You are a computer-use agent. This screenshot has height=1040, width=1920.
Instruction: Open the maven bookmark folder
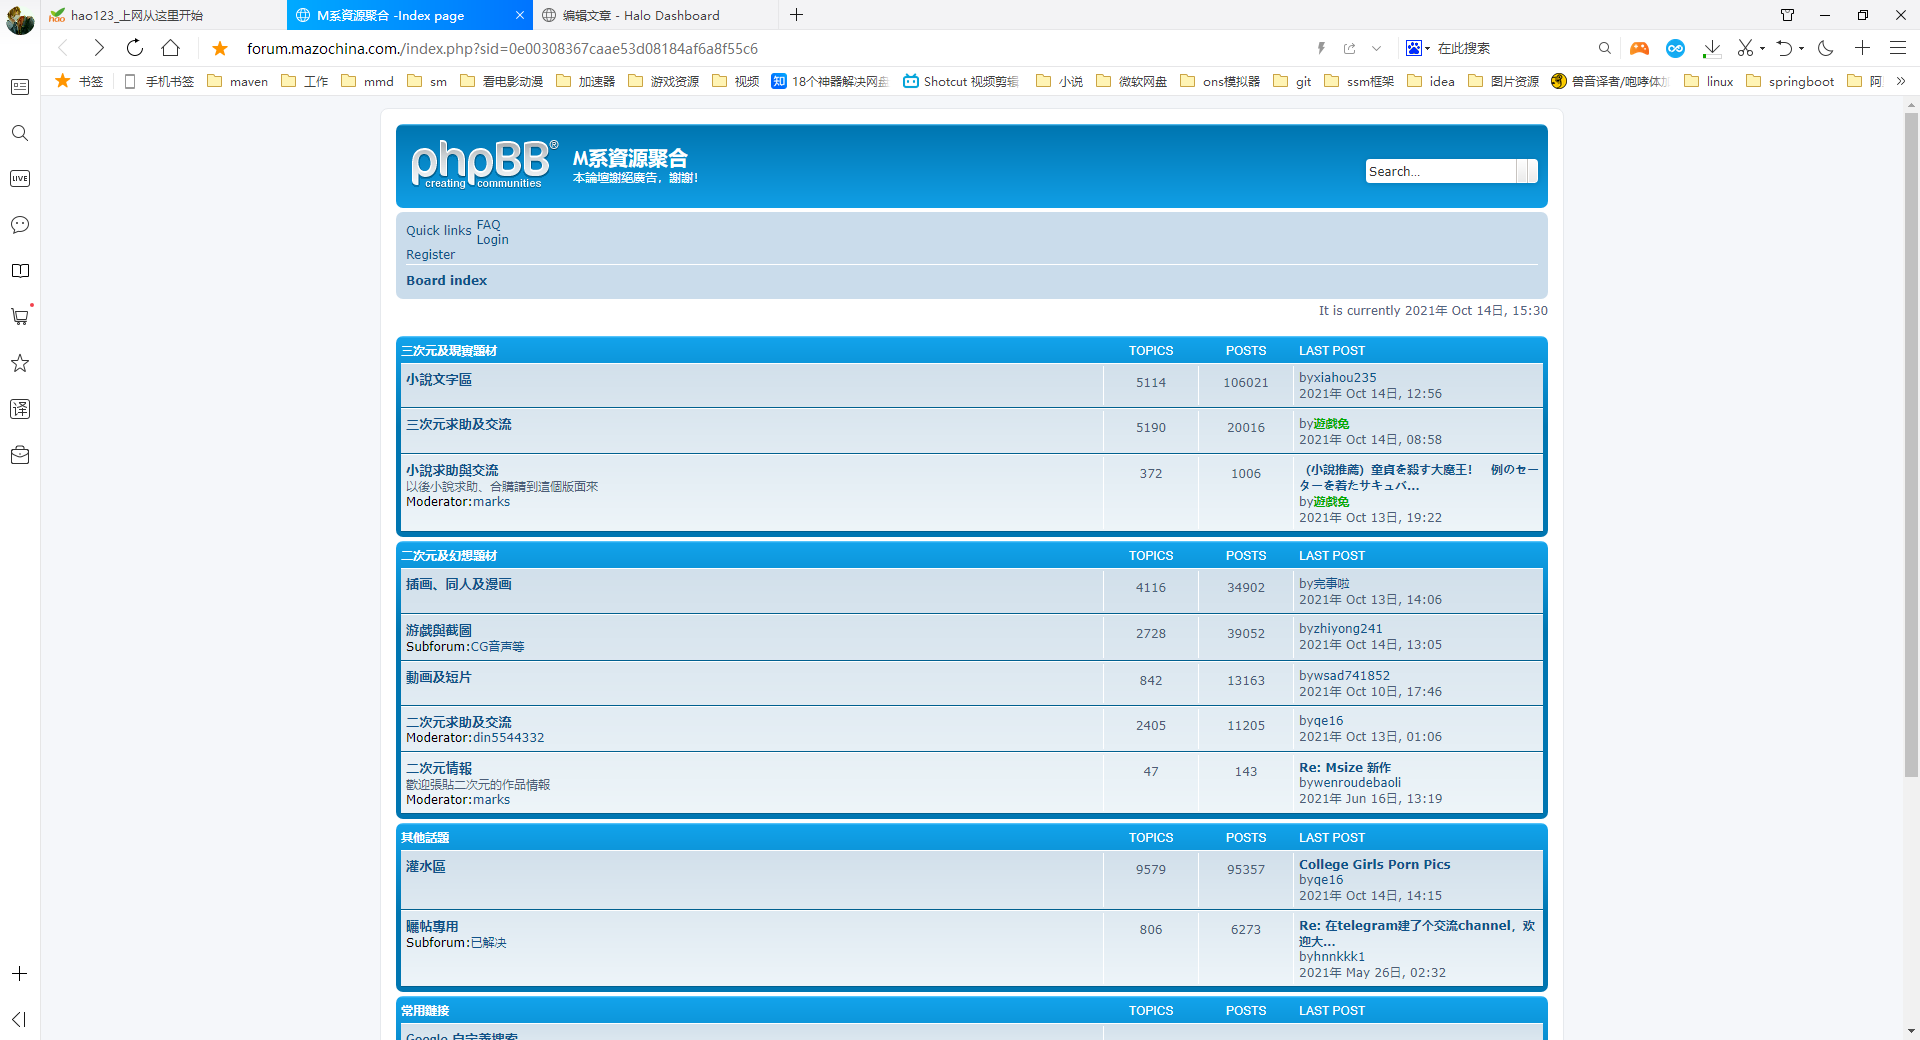tap(238, 81)
